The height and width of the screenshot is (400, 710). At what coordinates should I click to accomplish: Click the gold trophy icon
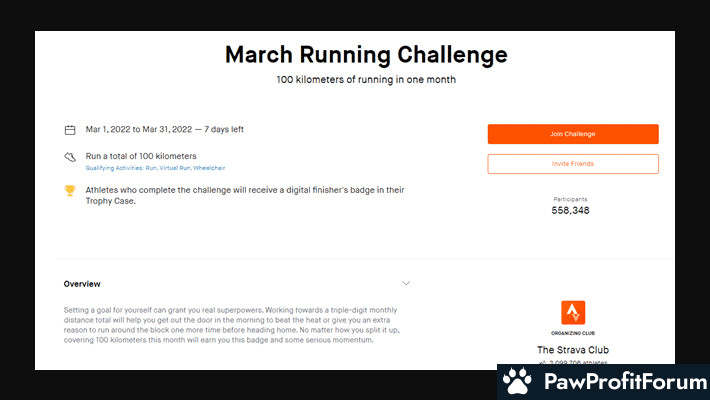click(70, 190)
